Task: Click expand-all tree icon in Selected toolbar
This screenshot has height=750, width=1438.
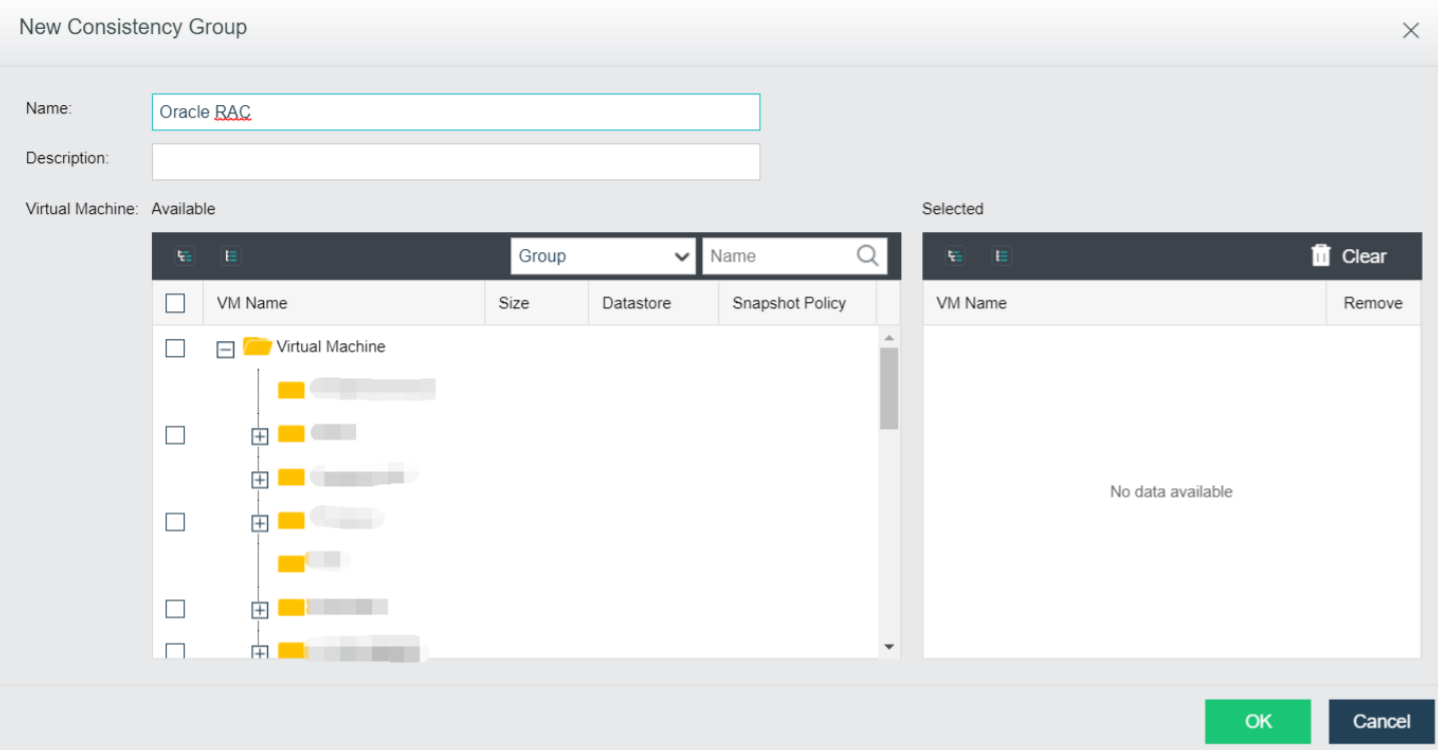Action: click(x=955, y=256)
